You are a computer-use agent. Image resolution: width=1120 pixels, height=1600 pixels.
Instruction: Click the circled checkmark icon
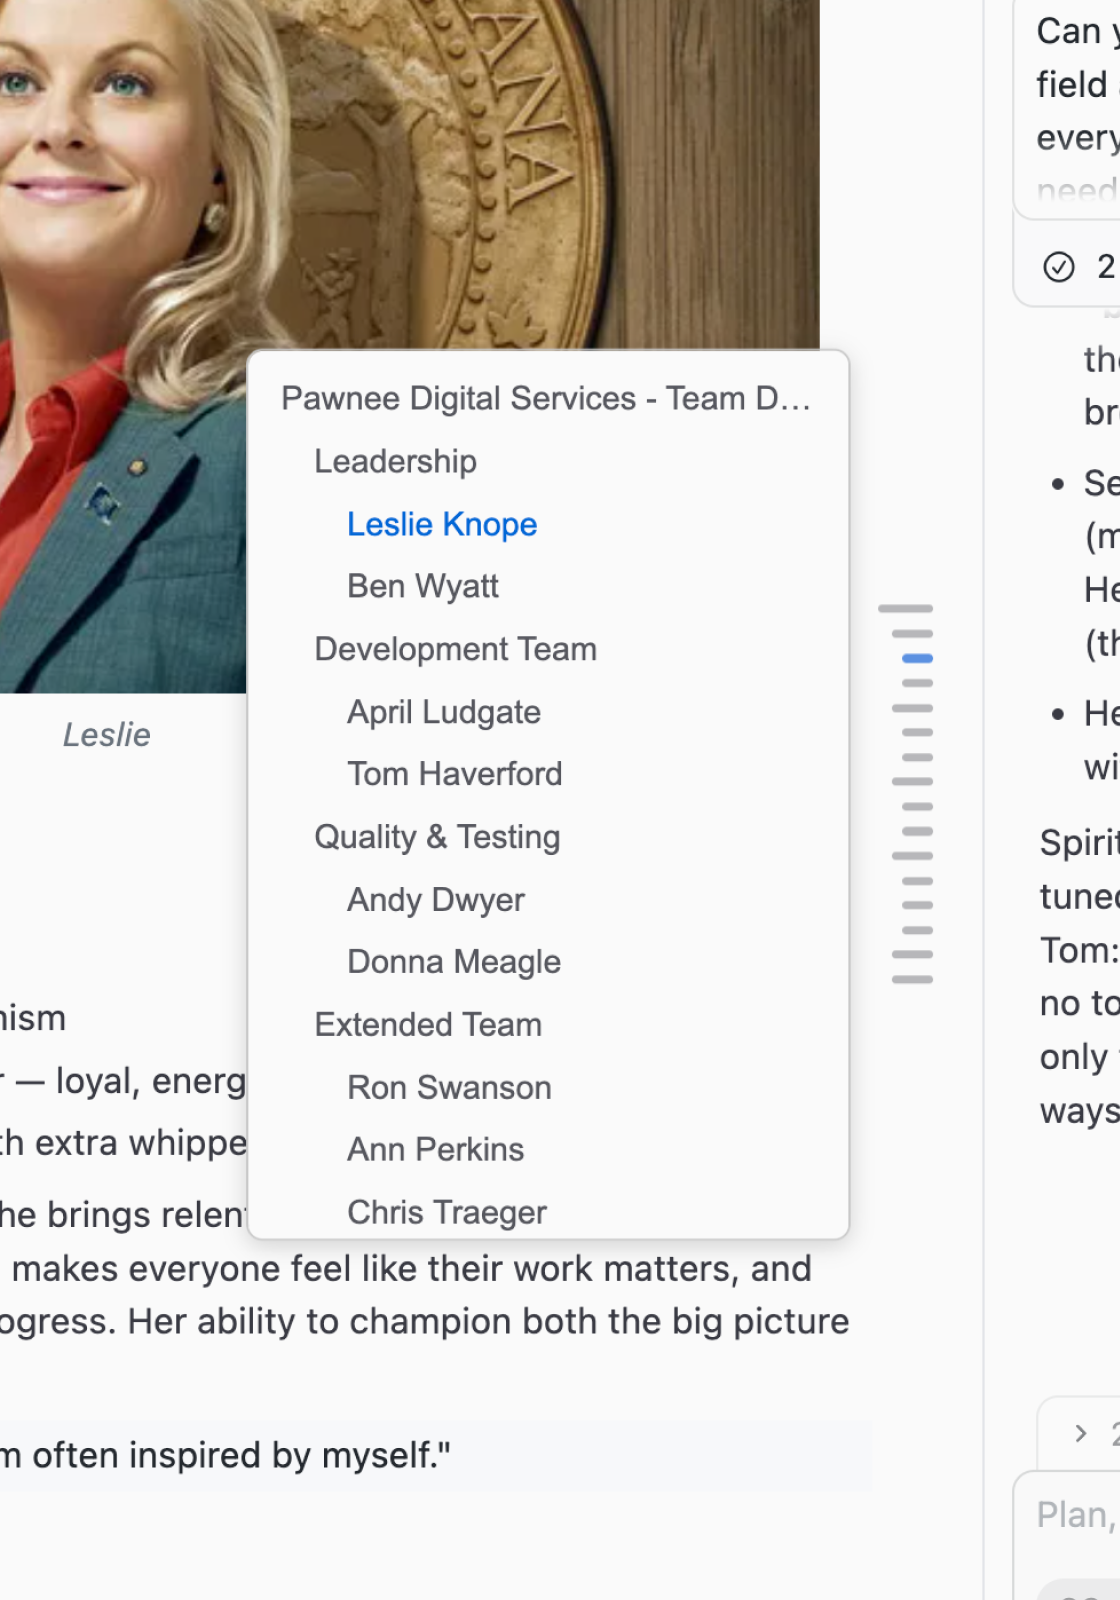click(1058, 267)
